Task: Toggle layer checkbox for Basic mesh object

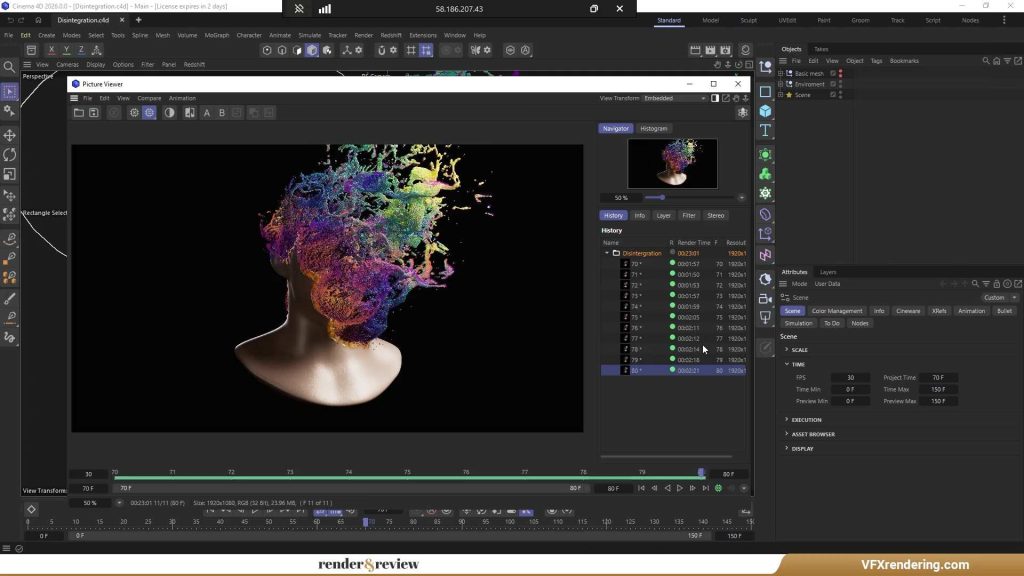Action: coord(832,73)
